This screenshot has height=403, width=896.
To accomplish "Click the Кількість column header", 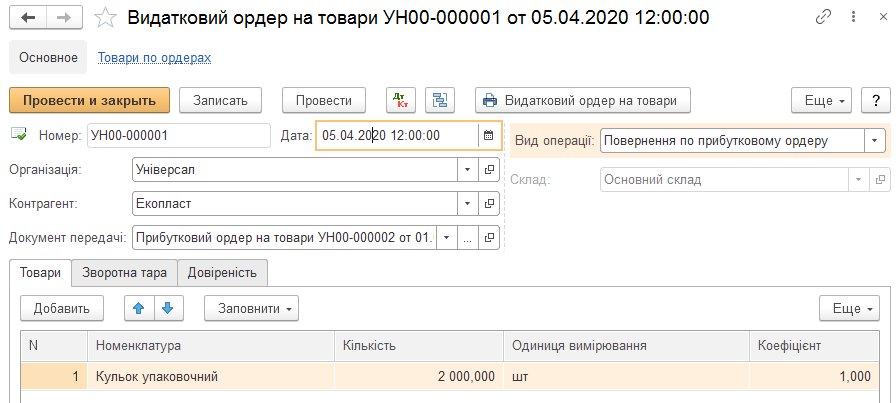I will click(419, 346).
